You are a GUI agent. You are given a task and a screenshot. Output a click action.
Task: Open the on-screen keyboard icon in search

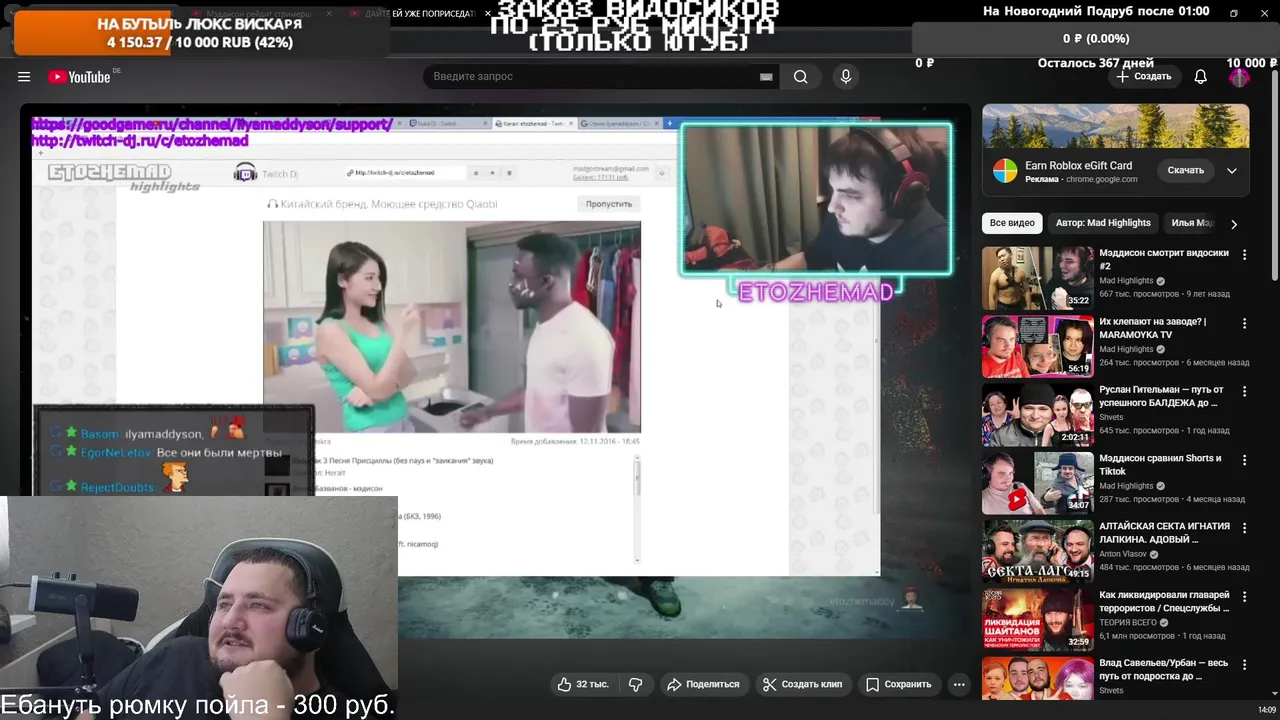pos(766,77)
